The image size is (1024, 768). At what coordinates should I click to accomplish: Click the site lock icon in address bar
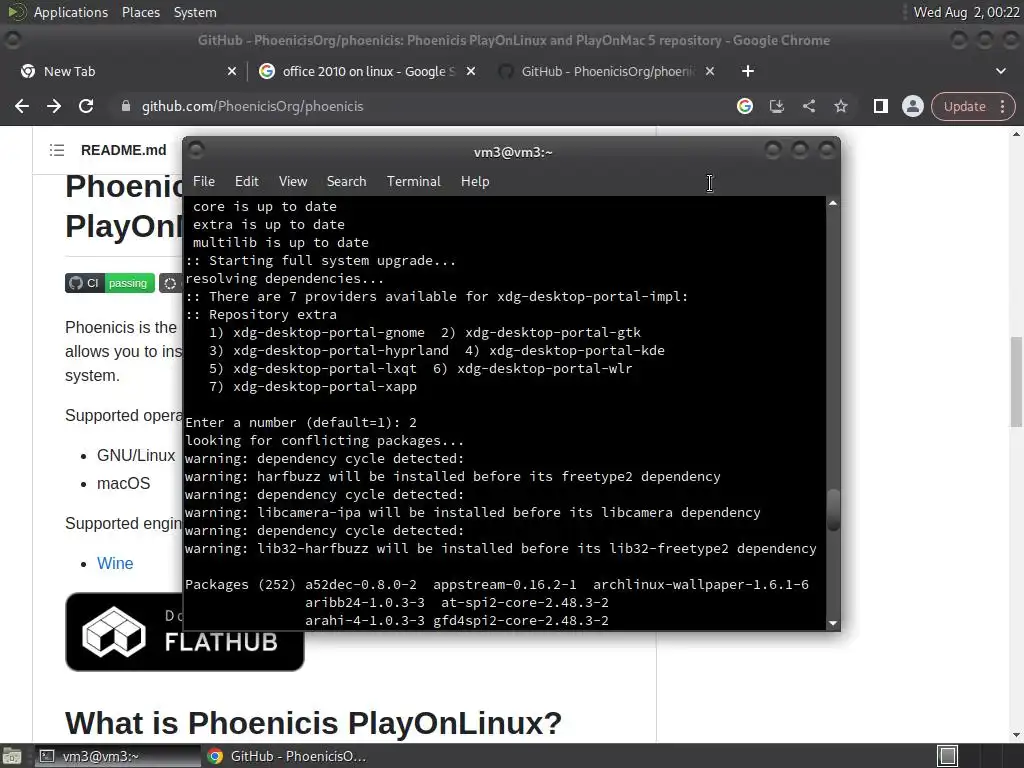point(126,106)
